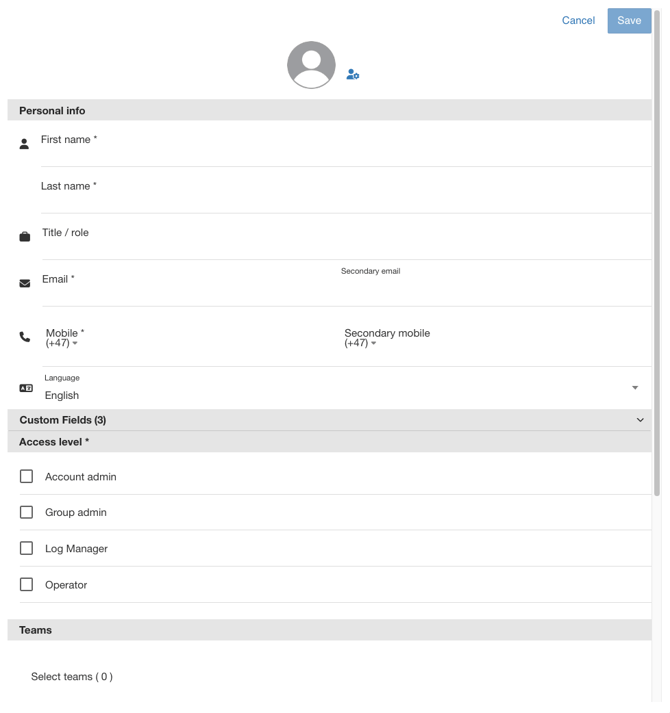This screenshot has height=713, width=670.
Task: Focus the First name input field
Action: coord(340,153)
